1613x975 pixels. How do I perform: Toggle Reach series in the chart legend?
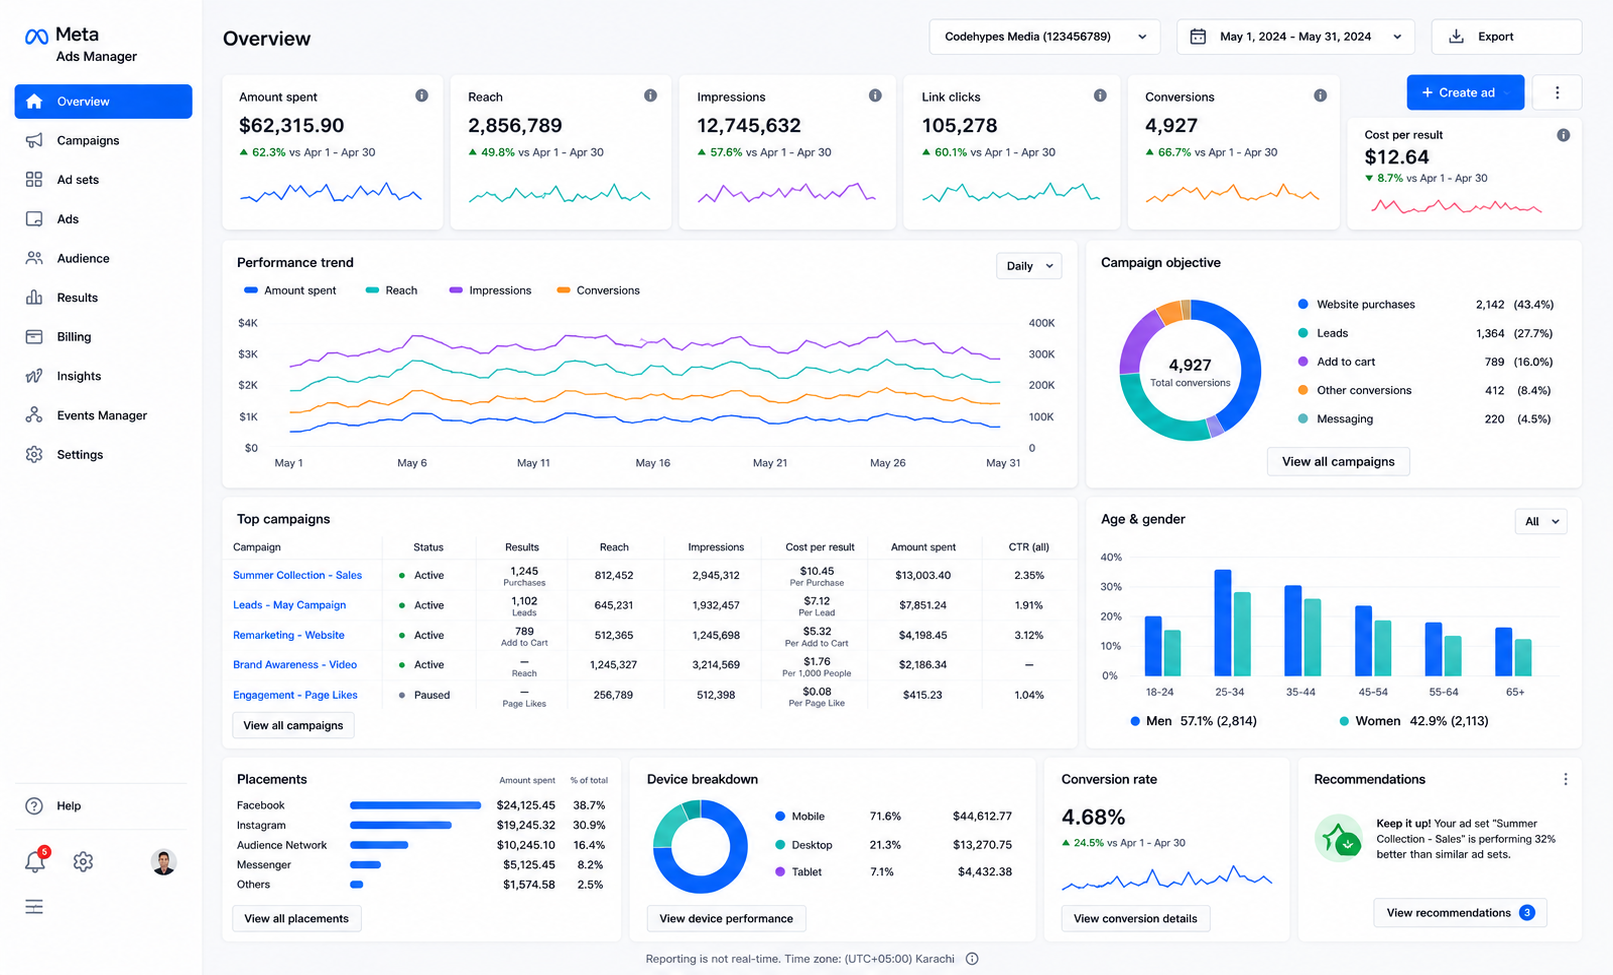(391, 290)
